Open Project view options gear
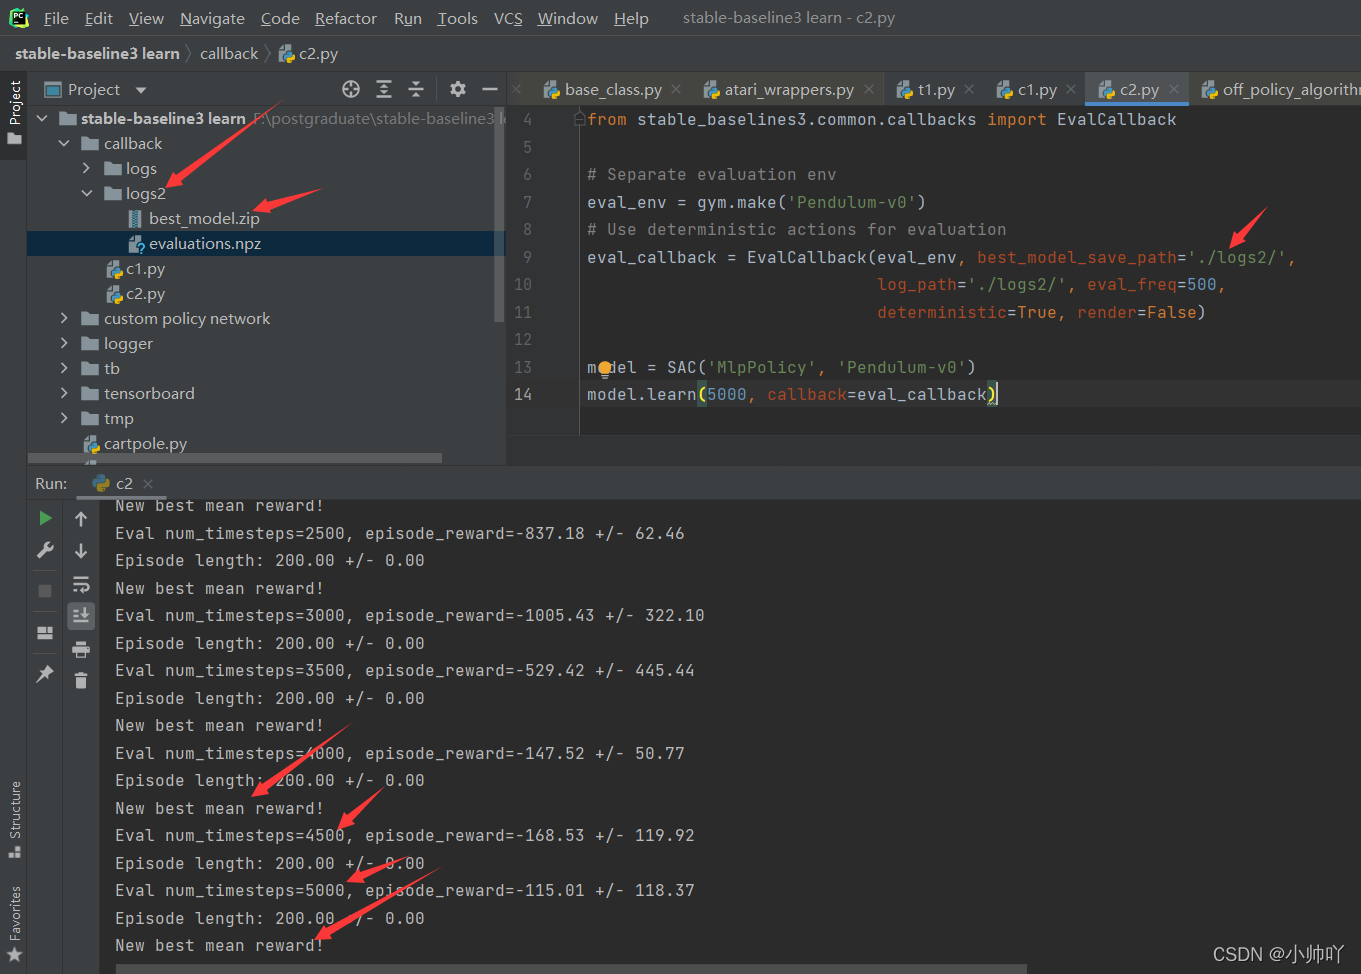The height and width of the screenshot is (974, 1361). [457, 89]
